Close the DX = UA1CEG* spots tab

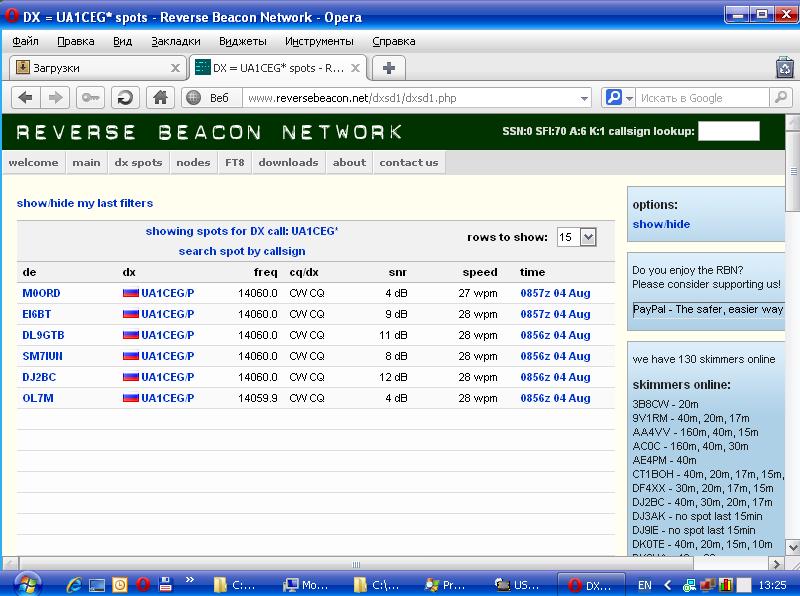356,68
